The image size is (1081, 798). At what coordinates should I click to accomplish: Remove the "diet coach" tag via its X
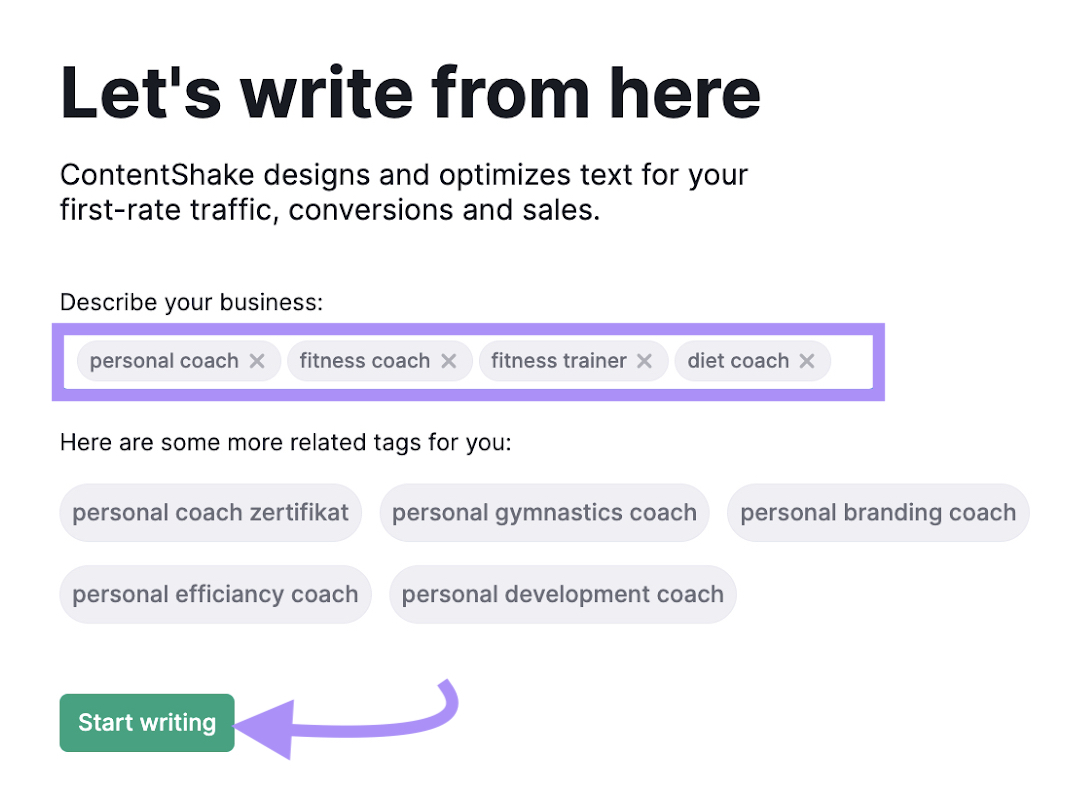[806, 360]
